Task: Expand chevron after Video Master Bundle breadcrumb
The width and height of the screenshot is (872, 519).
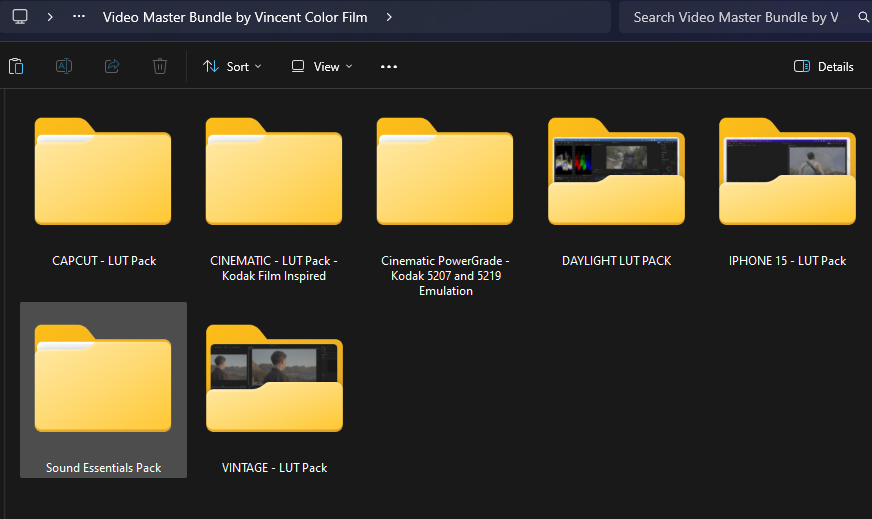Action: coord(389,17)
